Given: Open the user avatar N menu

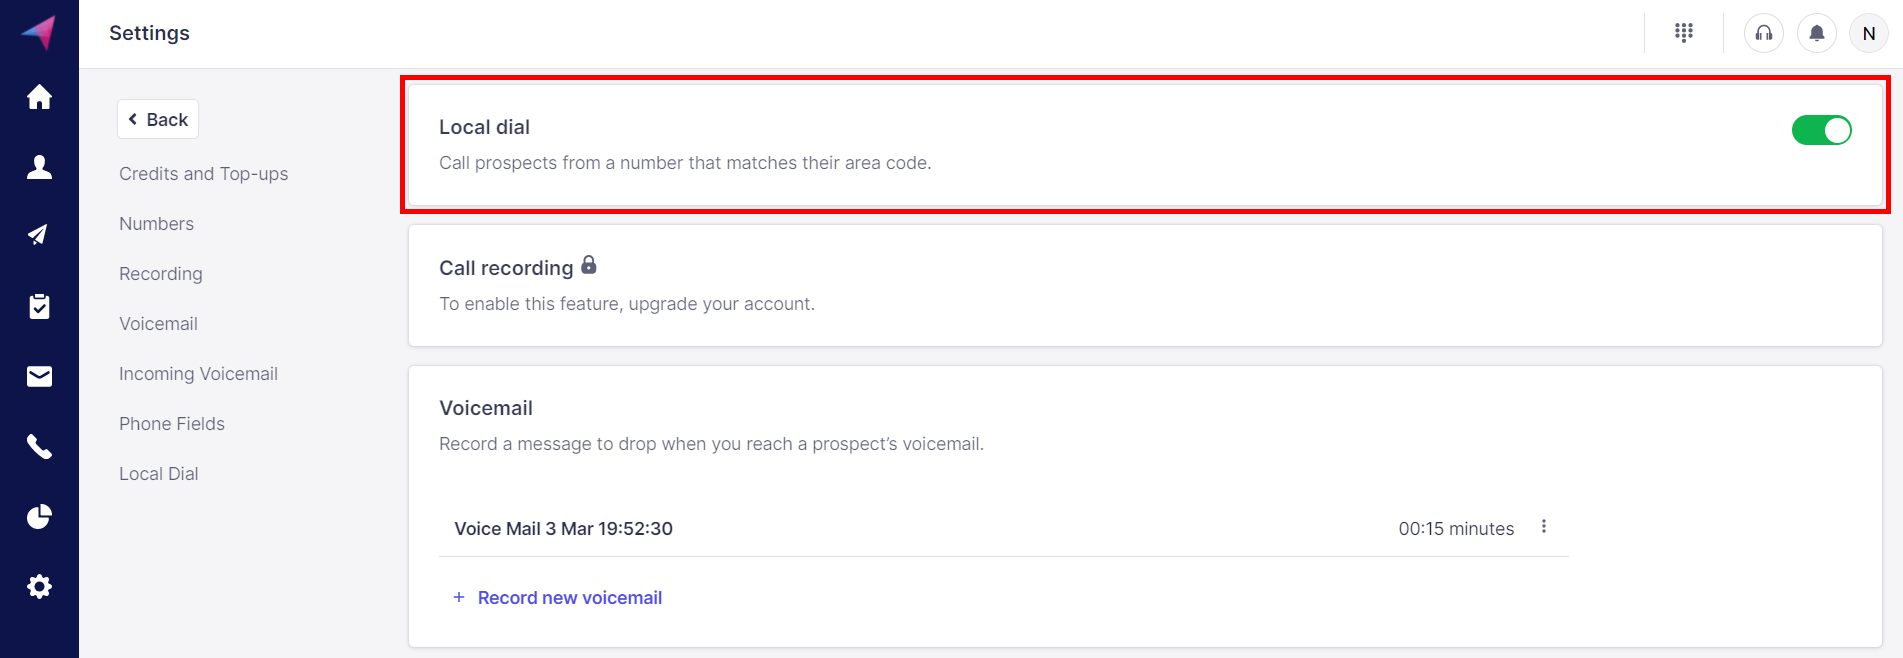Looking at the screenshot, I should pos(1868,33).
